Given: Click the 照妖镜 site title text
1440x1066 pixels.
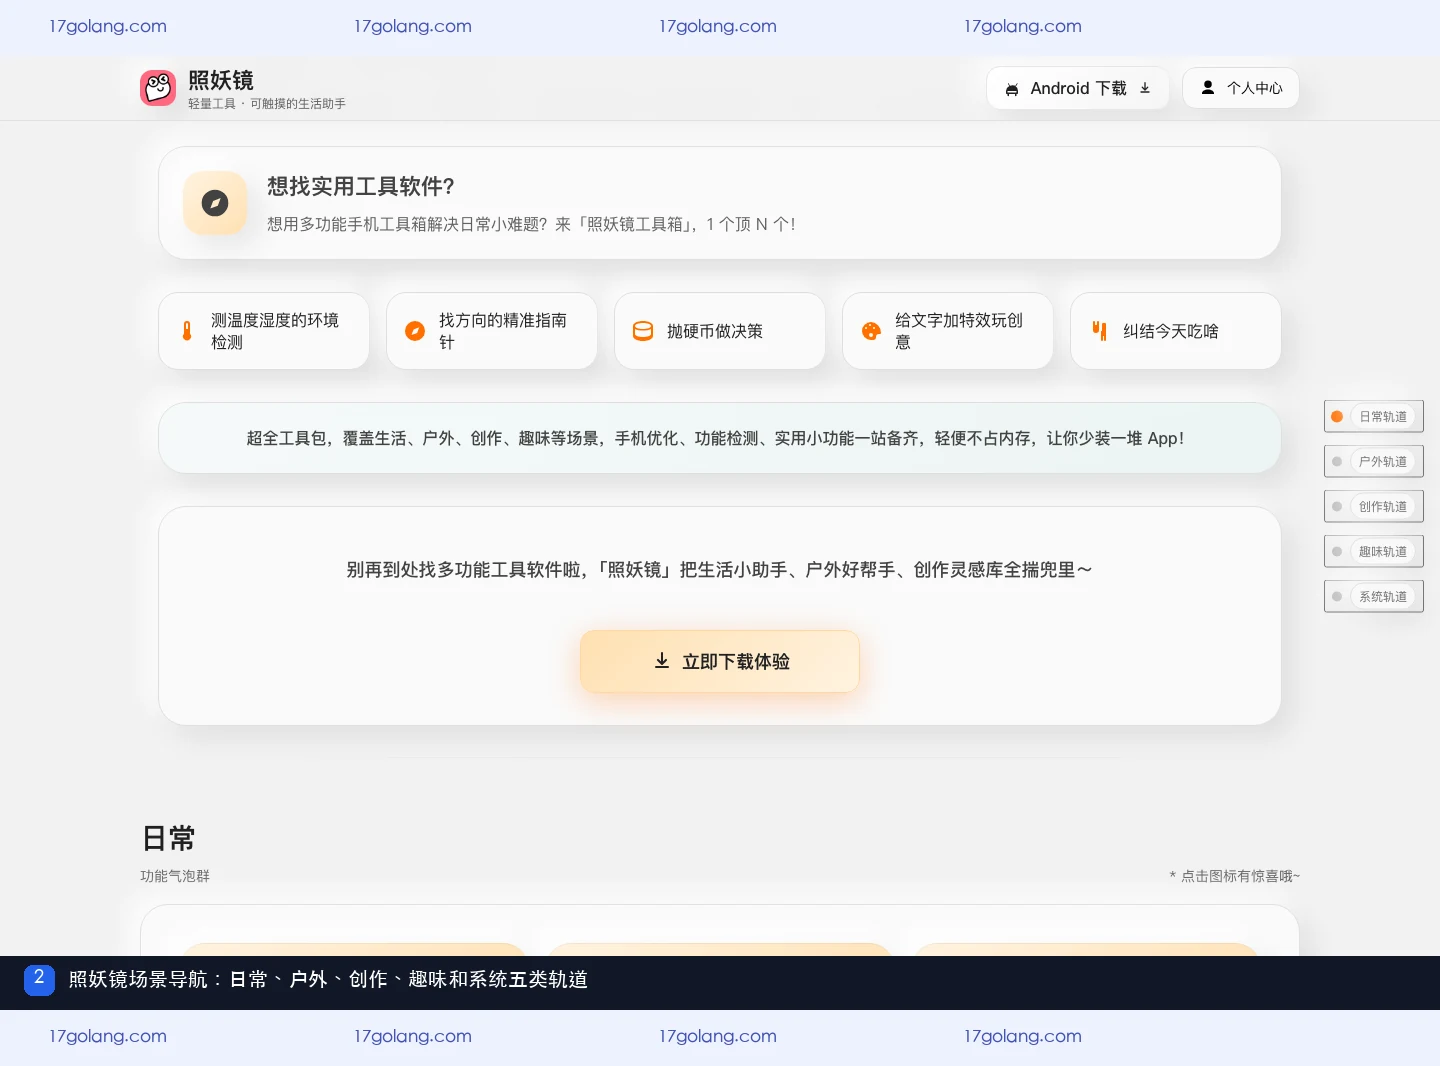Looking at the screenshot, I should 221,80.
